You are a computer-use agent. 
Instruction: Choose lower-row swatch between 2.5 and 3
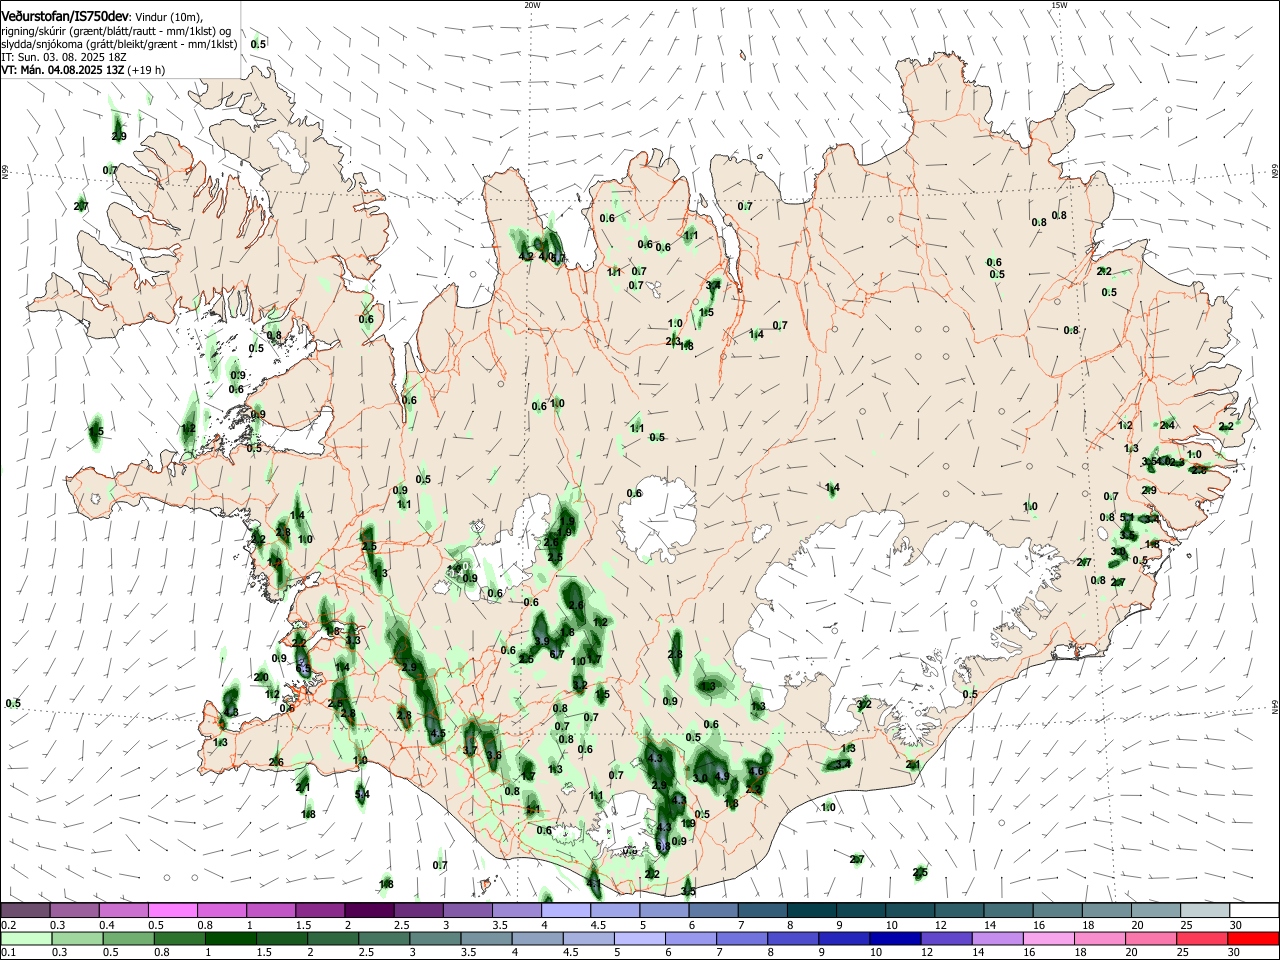(384, 939)
